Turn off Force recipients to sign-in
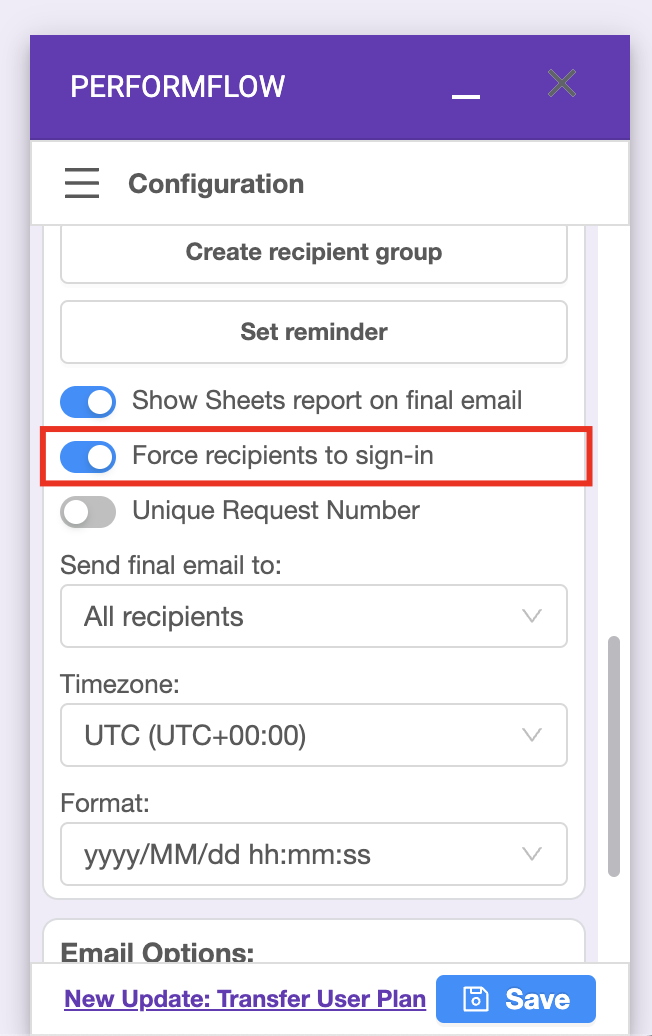The height and width of the screenshot is (1036, 652). (88, 457)
